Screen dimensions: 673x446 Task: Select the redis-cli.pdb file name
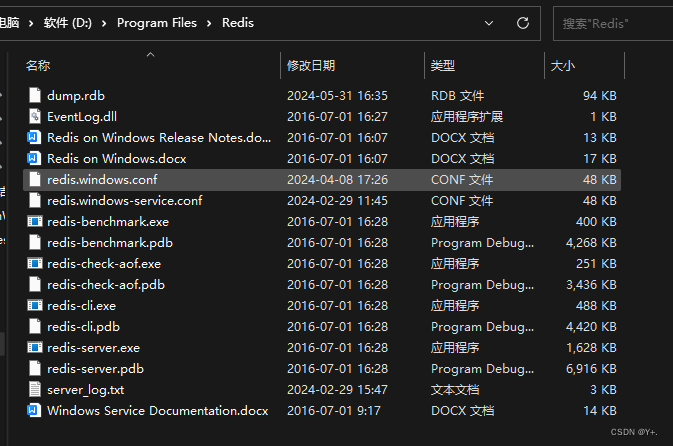coord(84,327)
